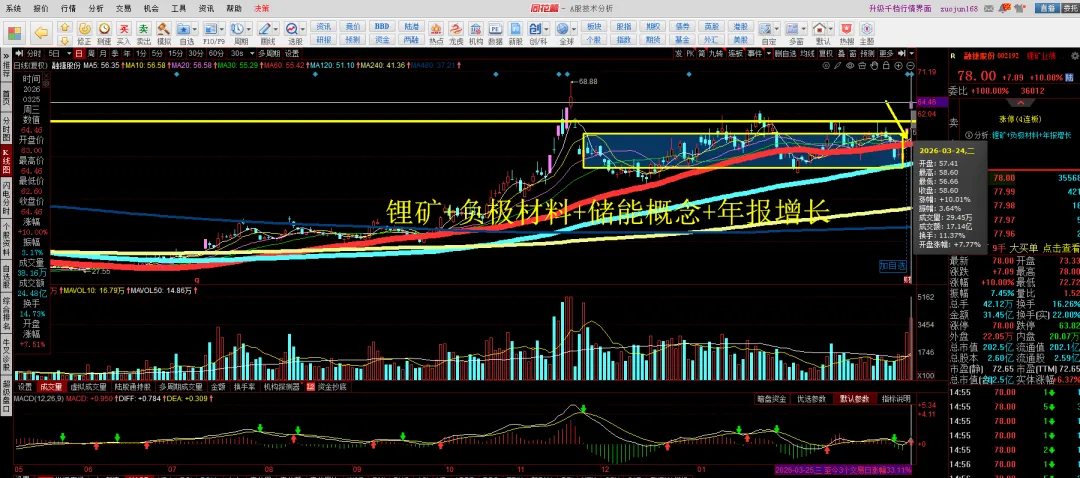Expand the 30s period dropdown arrow
This screenshot has width=1080, height=478.
click(x=252, y=53)
